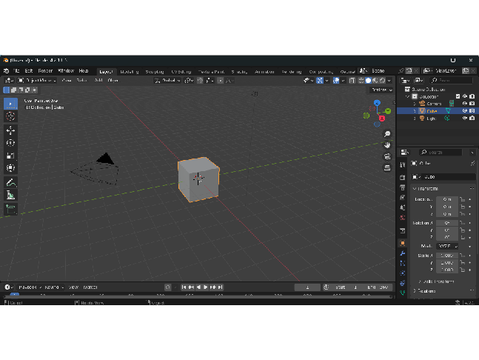Open the File menu

16,71
